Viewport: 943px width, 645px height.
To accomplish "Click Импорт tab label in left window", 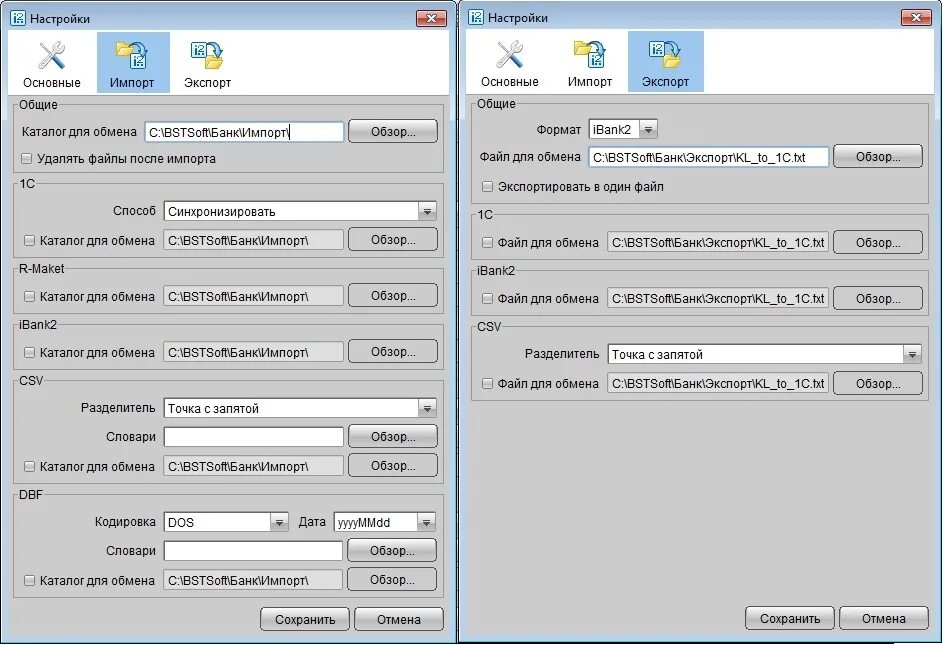I will tap(132, 82).
